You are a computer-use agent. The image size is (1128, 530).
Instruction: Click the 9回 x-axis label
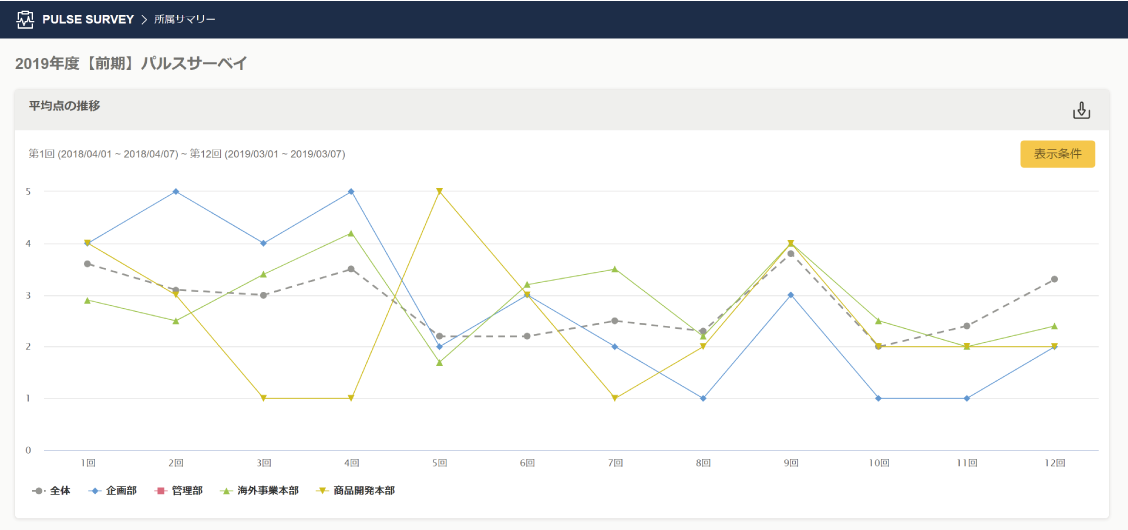click(x=790, y=464)
